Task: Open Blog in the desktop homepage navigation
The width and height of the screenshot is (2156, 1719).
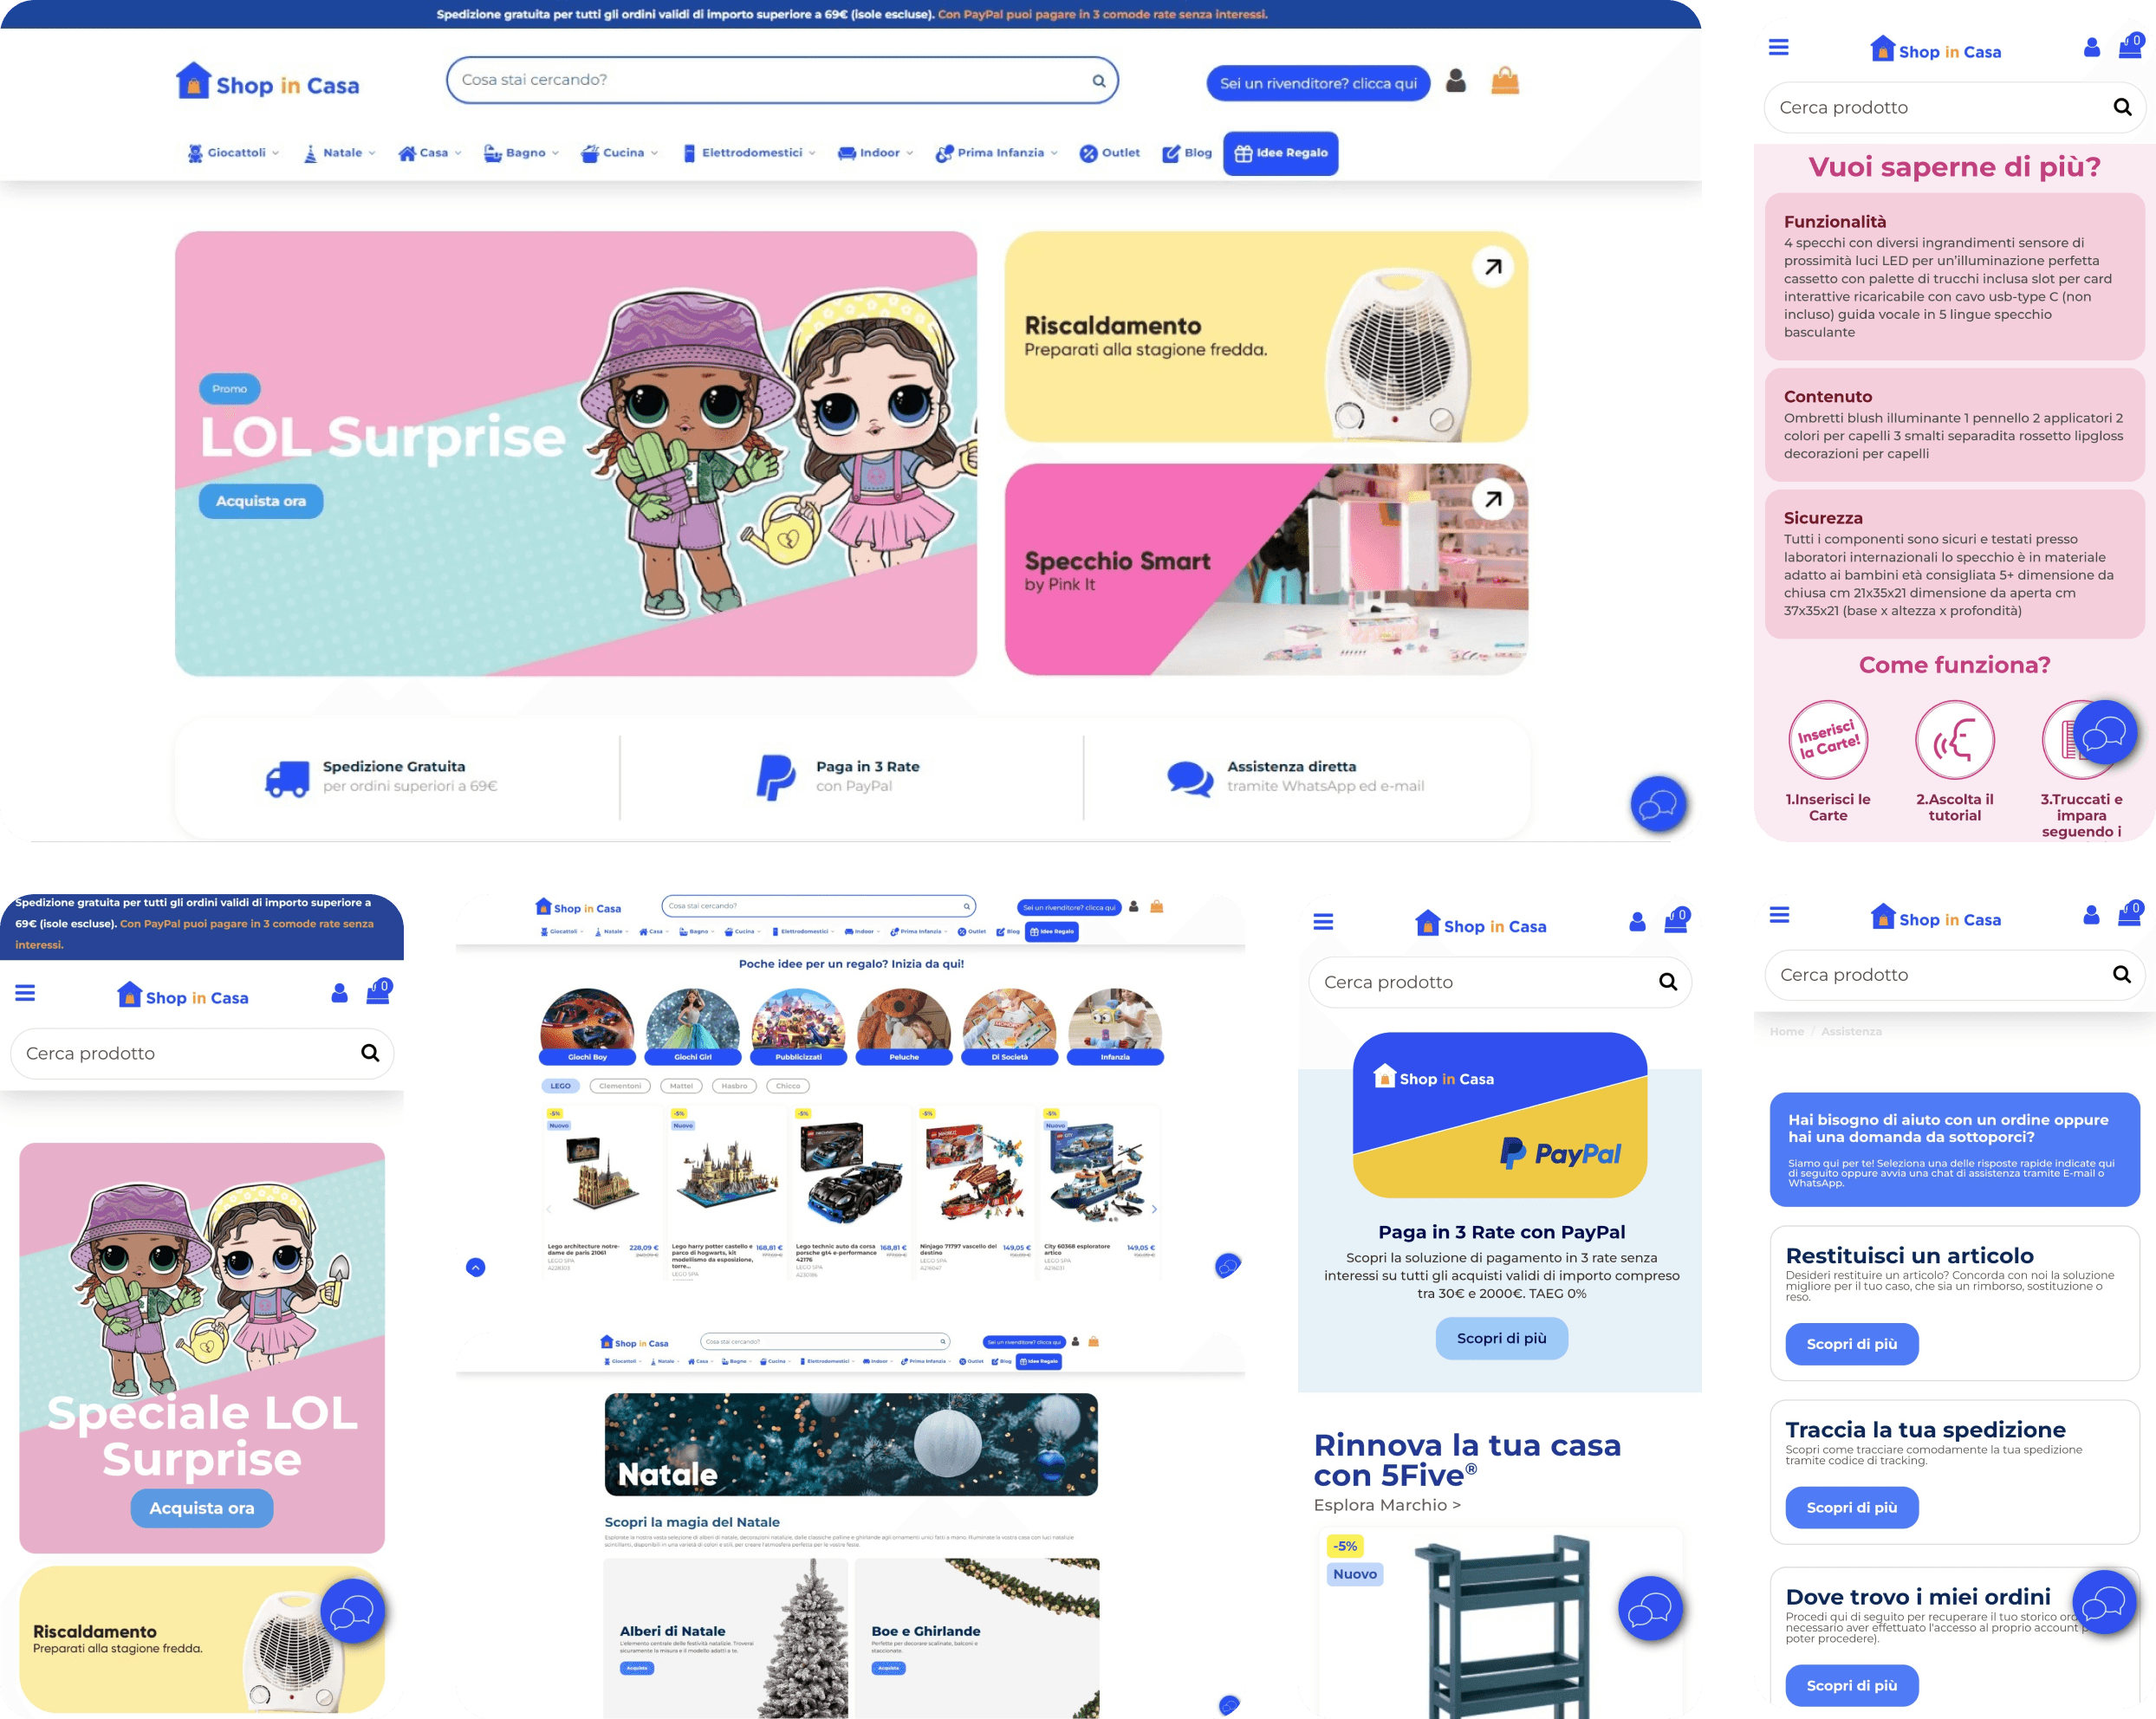Action: (1187, 153)
